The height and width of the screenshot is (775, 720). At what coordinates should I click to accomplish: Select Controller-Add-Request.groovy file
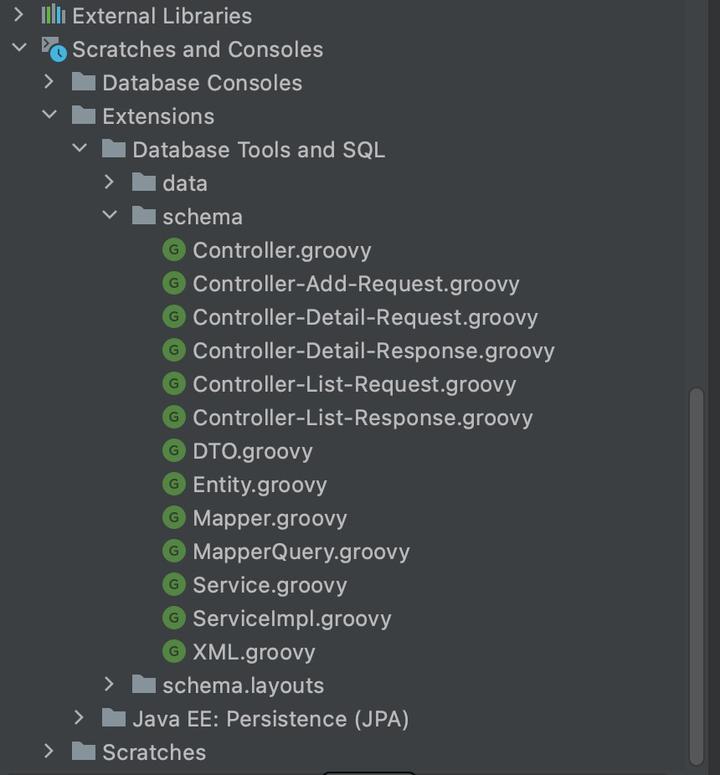click(x=356, y=284)
